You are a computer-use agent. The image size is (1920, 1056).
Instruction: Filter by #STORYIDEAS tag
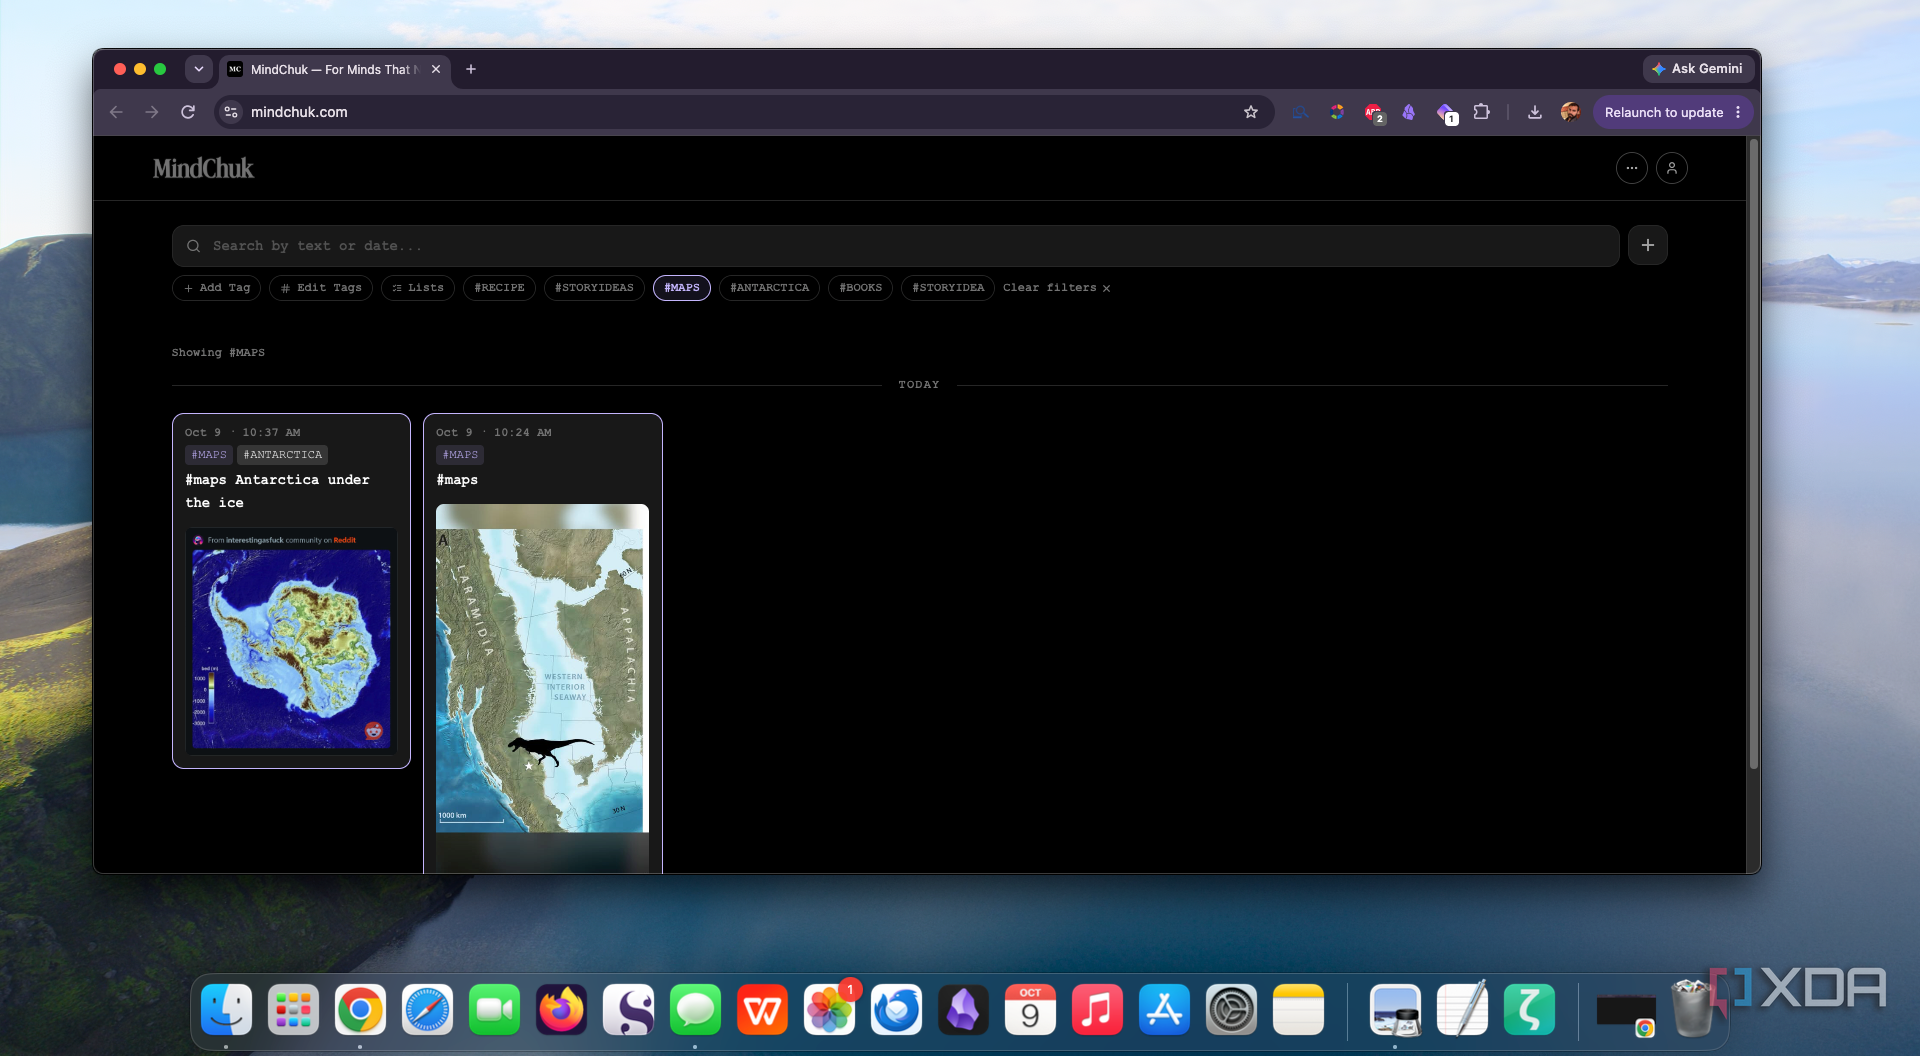click(594, 288)
